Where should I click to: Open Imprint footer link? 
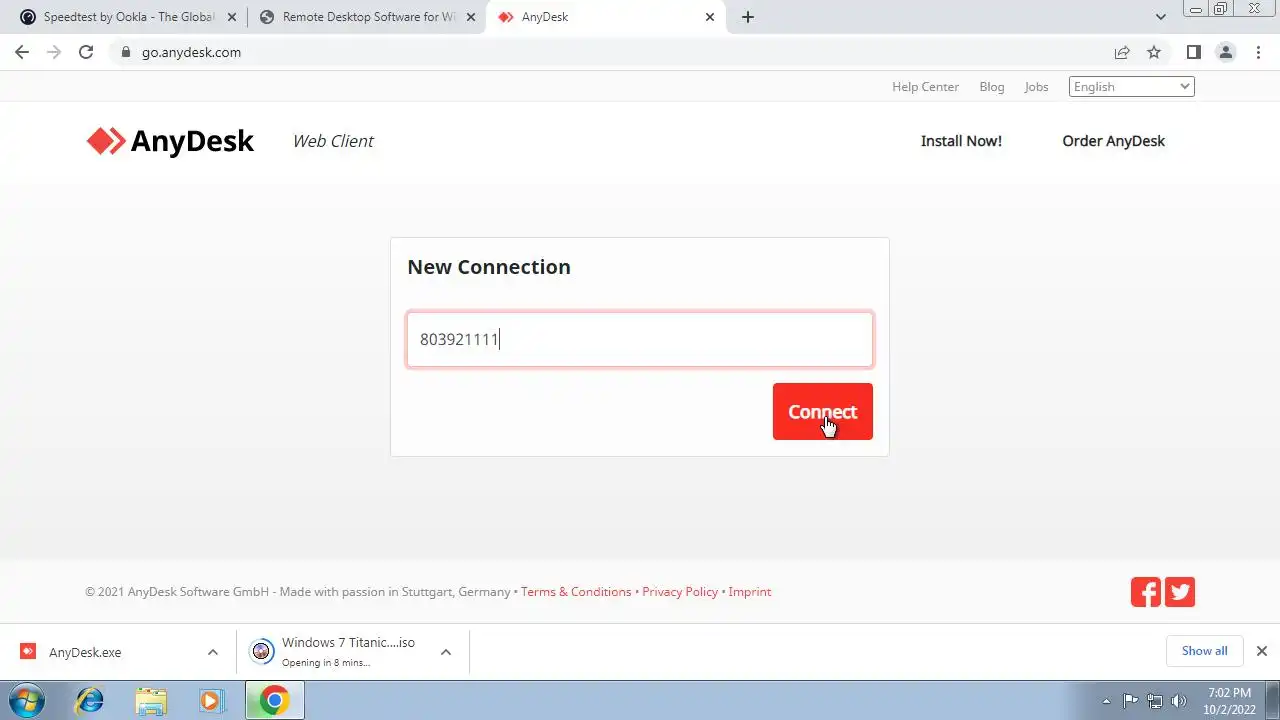point(750,592)
